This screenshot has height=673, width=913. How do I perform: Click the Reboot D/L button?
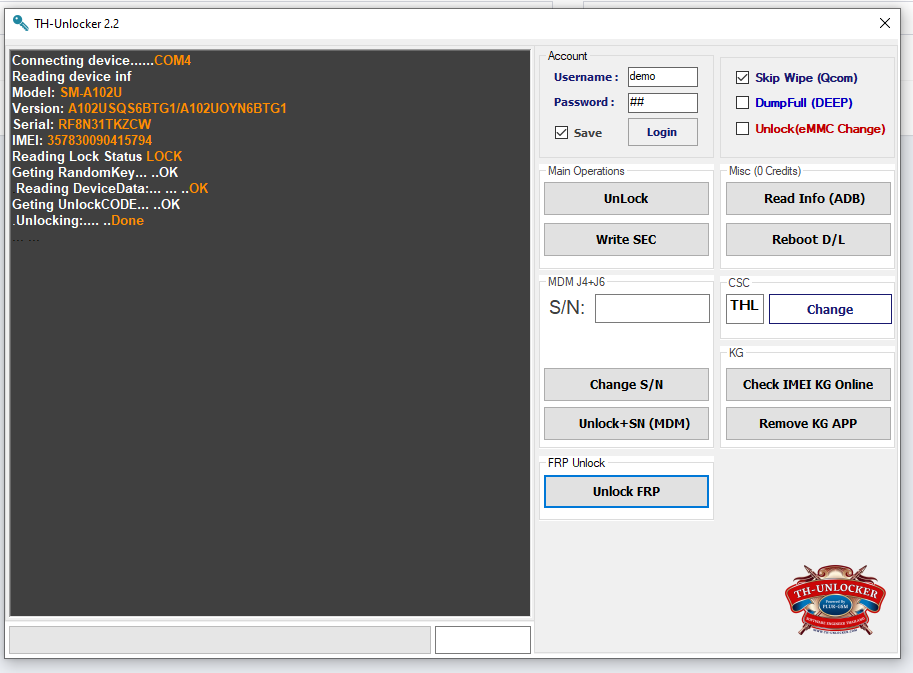point(808,239)
